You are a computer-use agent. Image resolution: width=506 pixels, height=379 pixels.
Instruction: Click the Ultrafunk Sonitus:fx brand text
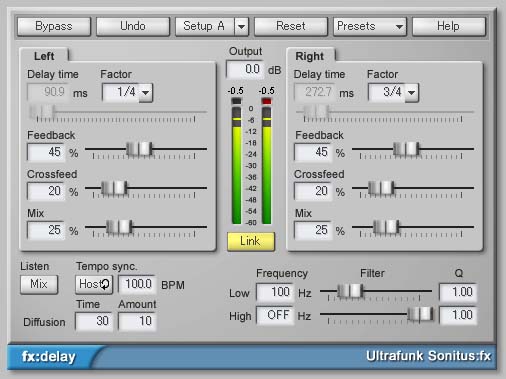[428, 356]
